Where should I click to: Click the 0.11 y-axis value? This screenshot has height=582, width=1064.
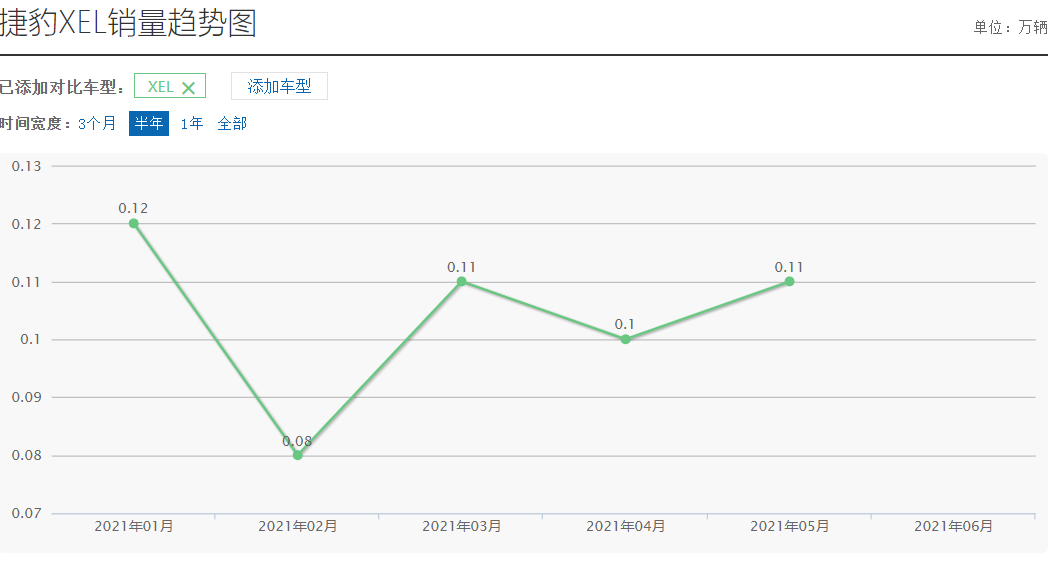[26, 282]
